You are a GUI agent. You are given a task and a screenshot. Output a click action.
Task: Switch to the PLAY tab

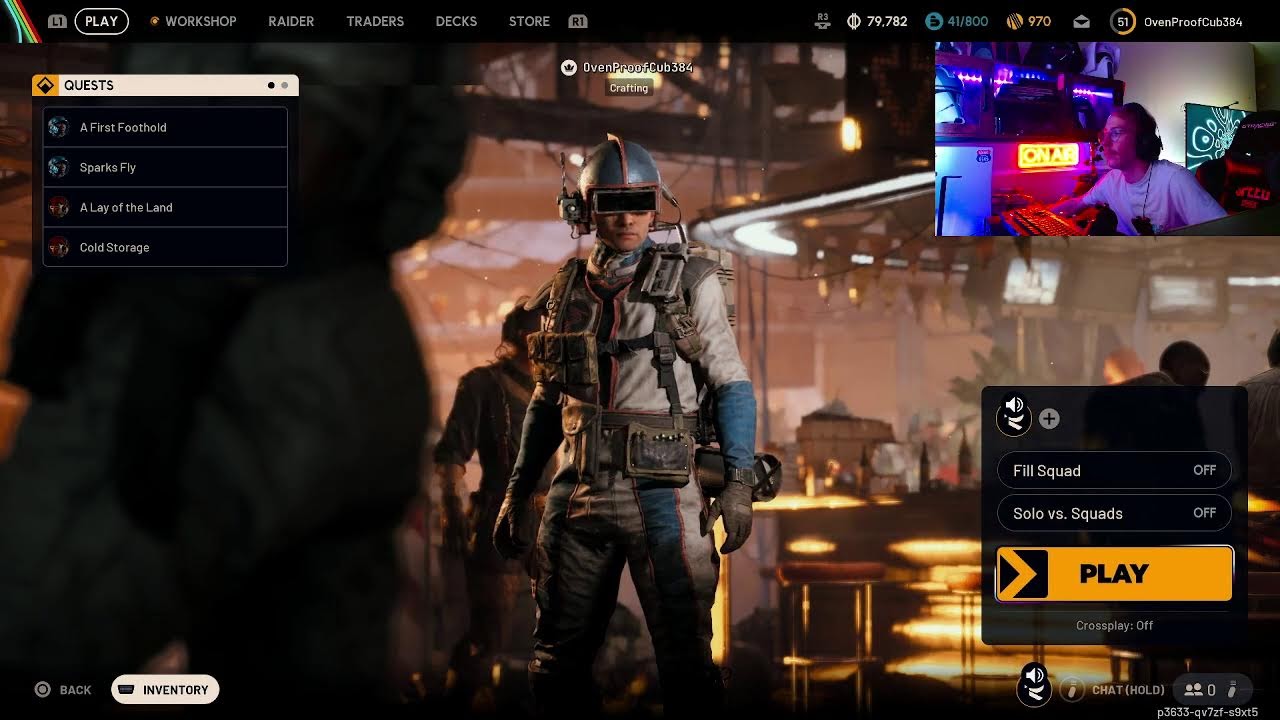click(102, 21)
